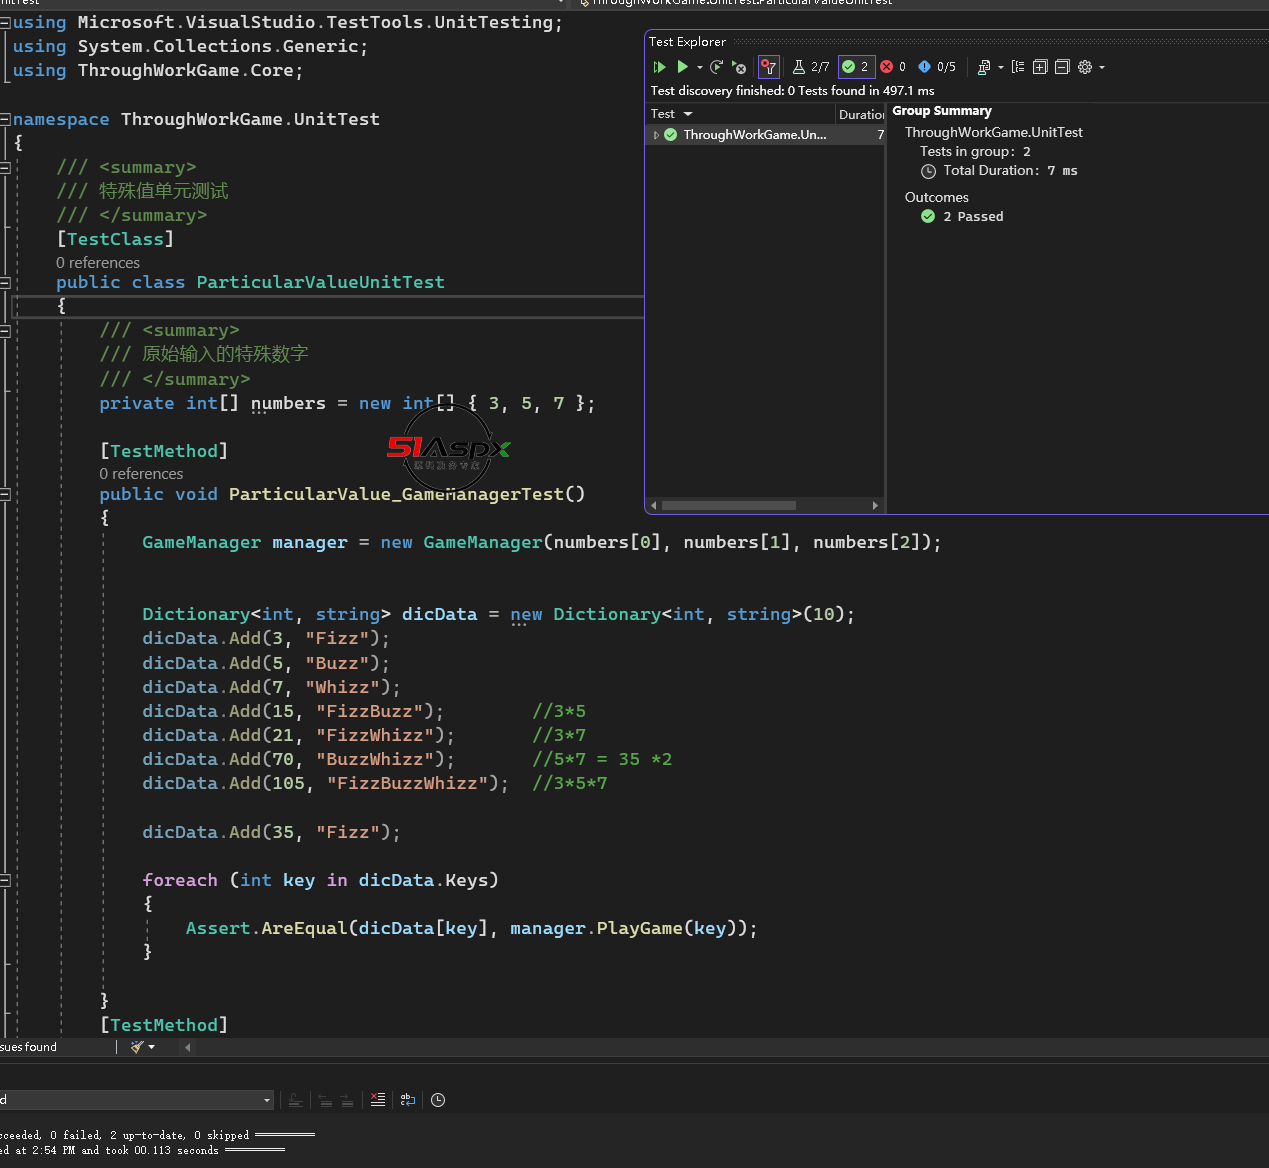Click the 'sues found' issues status indicator
1269x1168 pixels.
(29, 1047)
